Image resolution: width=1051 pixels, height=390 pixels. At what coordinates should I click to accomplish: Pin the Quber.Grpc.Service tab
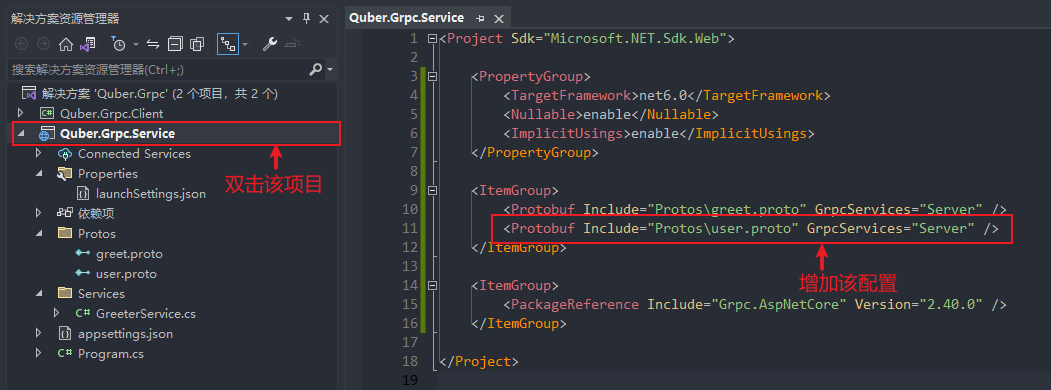pyautogui.click(x=480, y=19)
